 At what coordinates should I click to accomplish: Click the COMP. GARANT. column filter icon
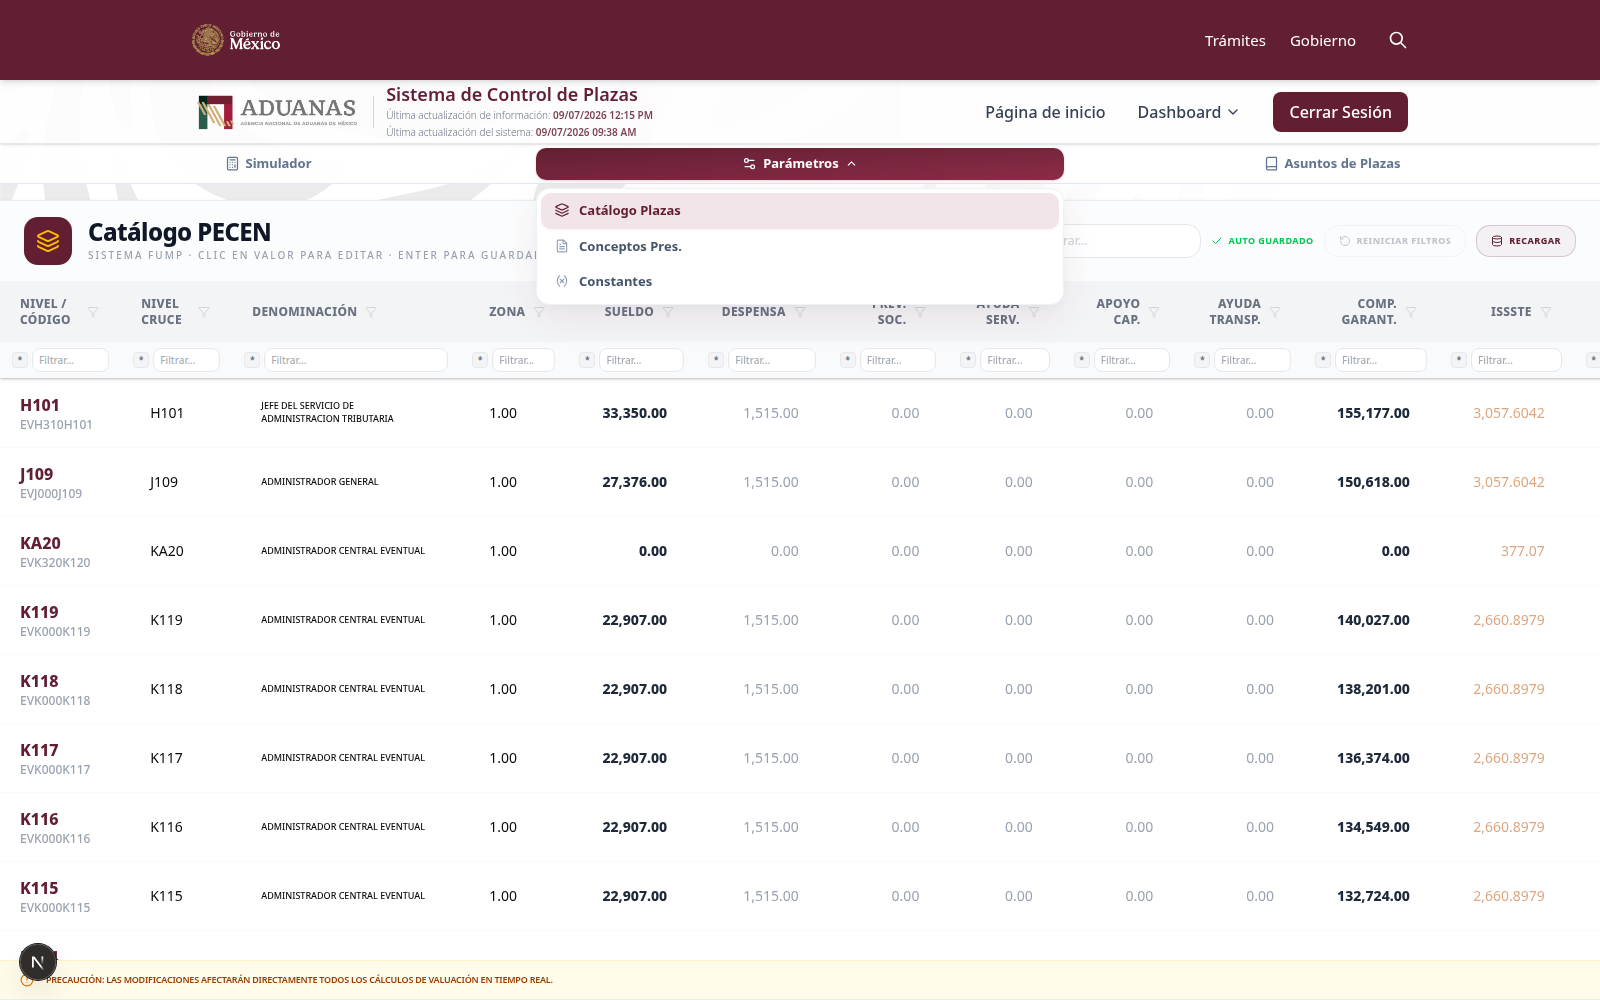[x=1411, y=312]
